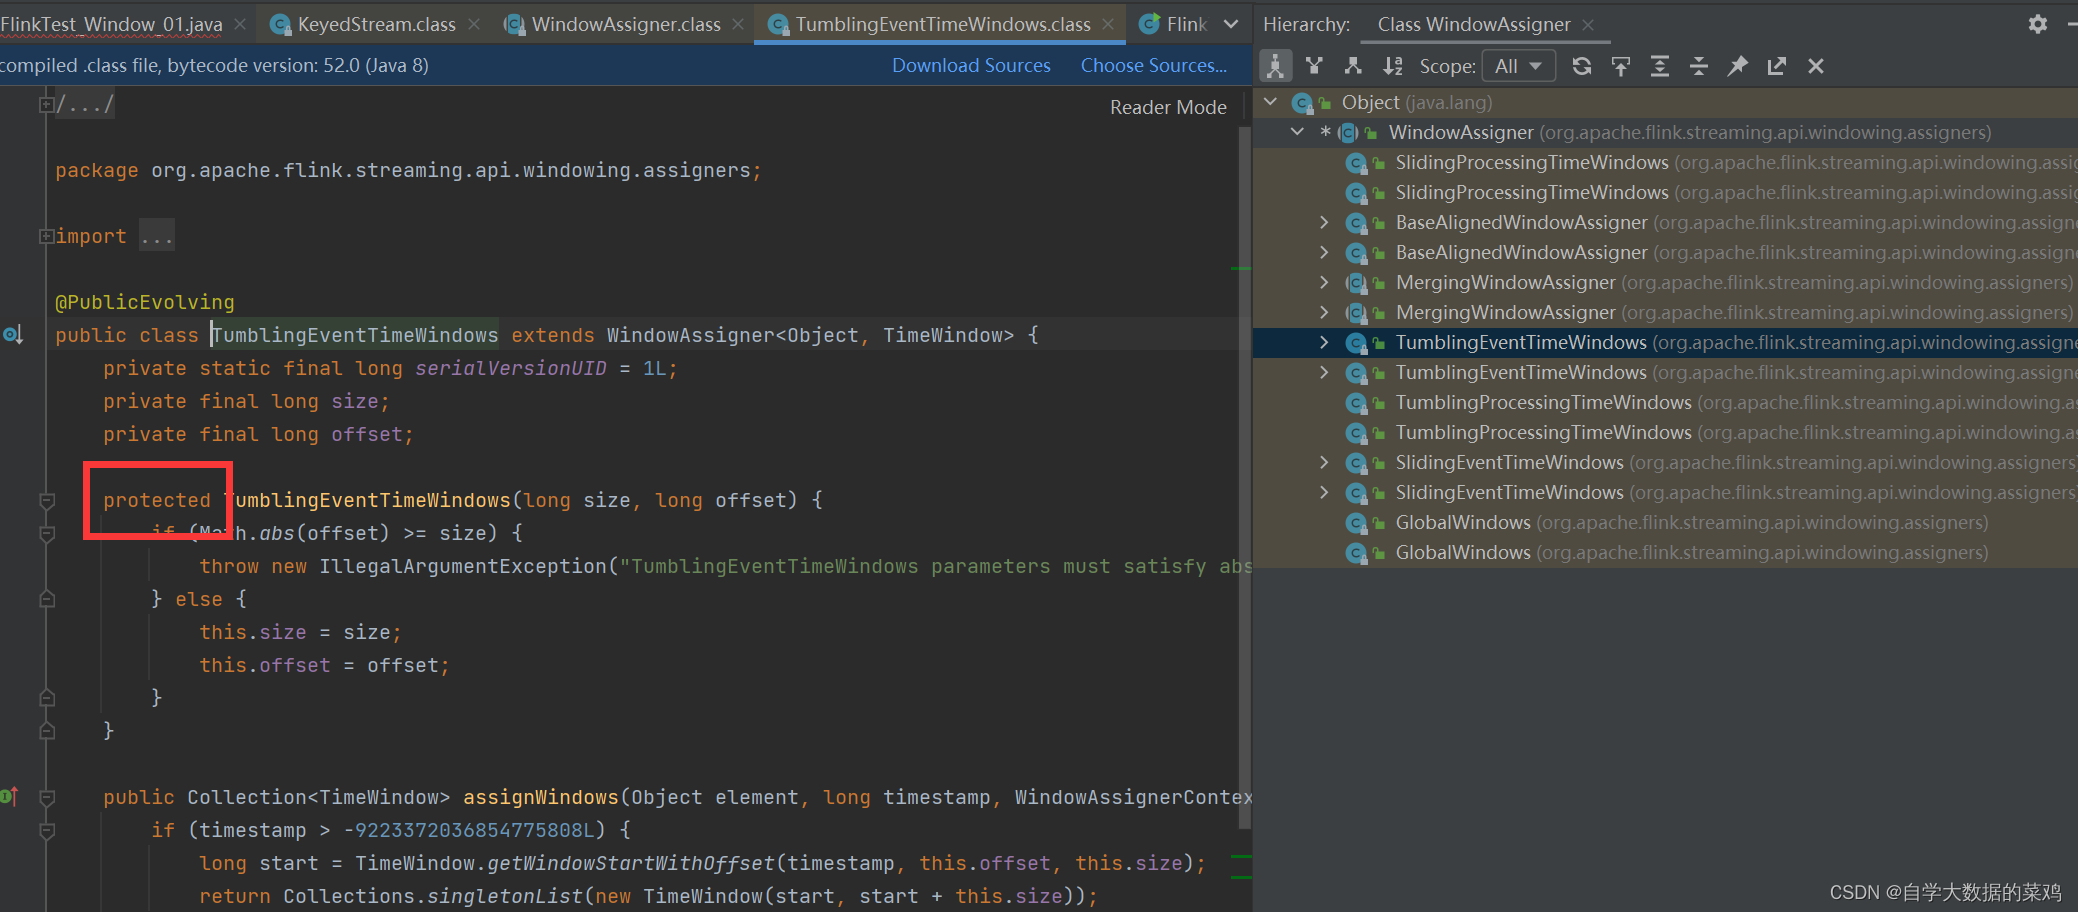Screen dimensions: 2078x912
Task: Pin the hierarchy tab
Action: click(1738, 66)
